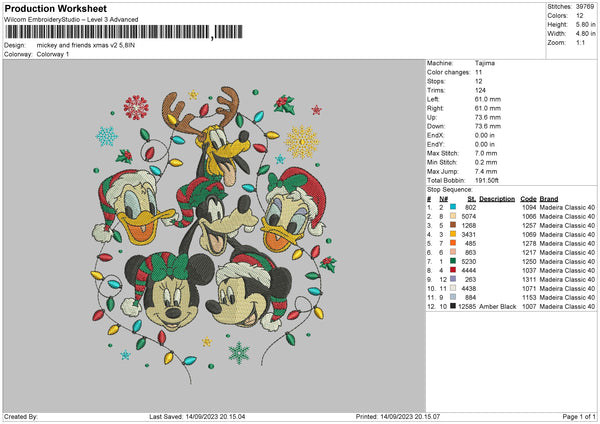Click 'Madeira Classic 40' in row with code 1278
The width and height of the screenshot is (600, 424).
[x=567, y=243]
